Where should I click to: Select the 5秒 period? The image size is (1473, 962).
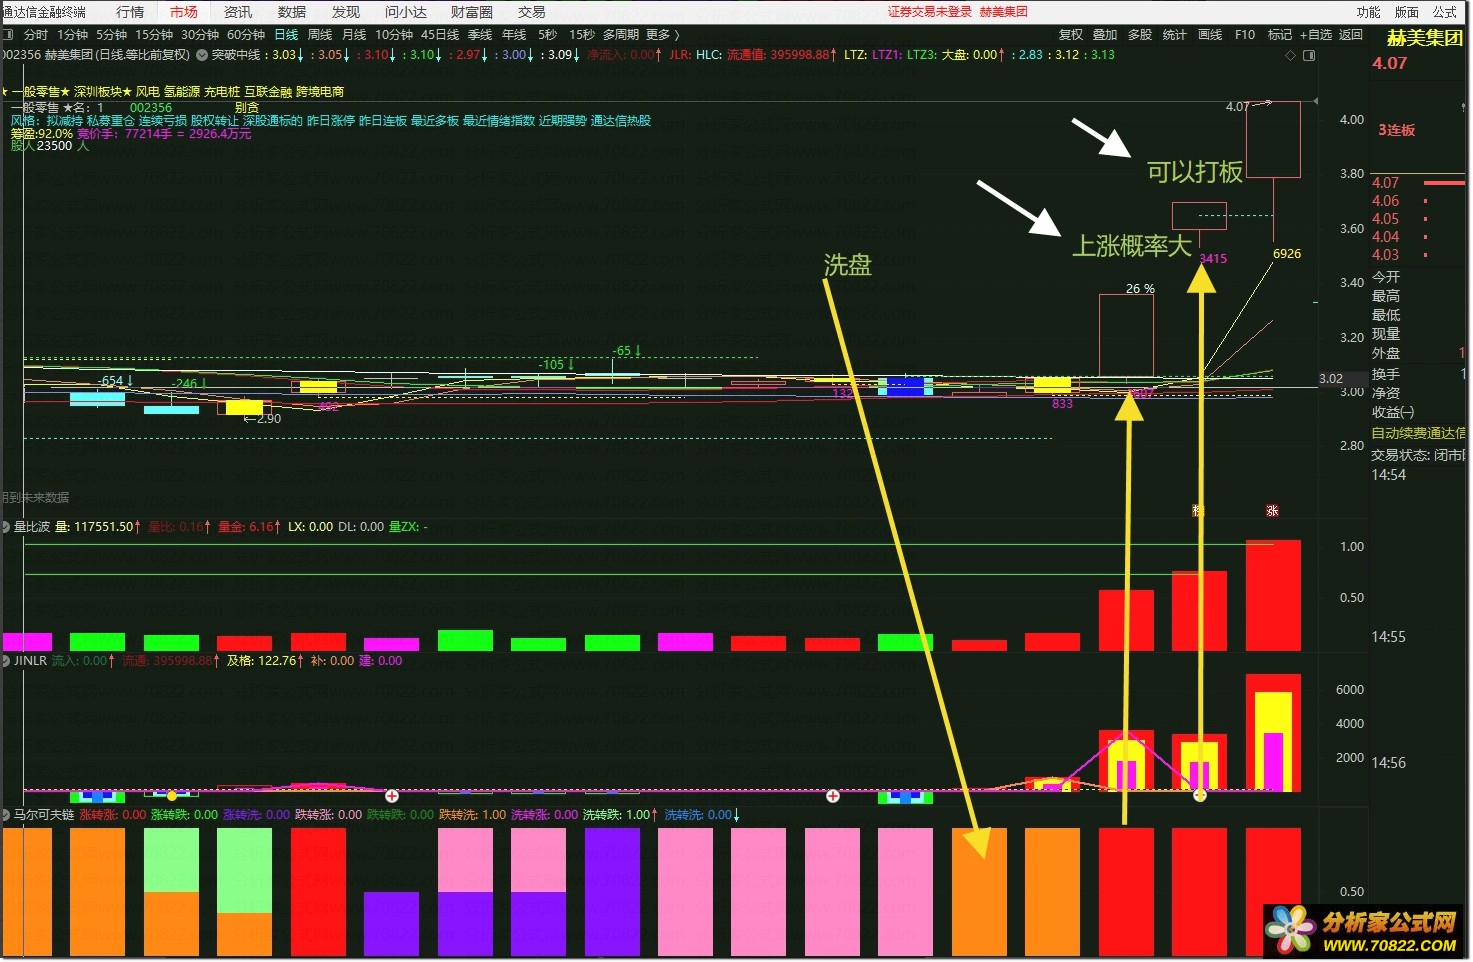547,35
